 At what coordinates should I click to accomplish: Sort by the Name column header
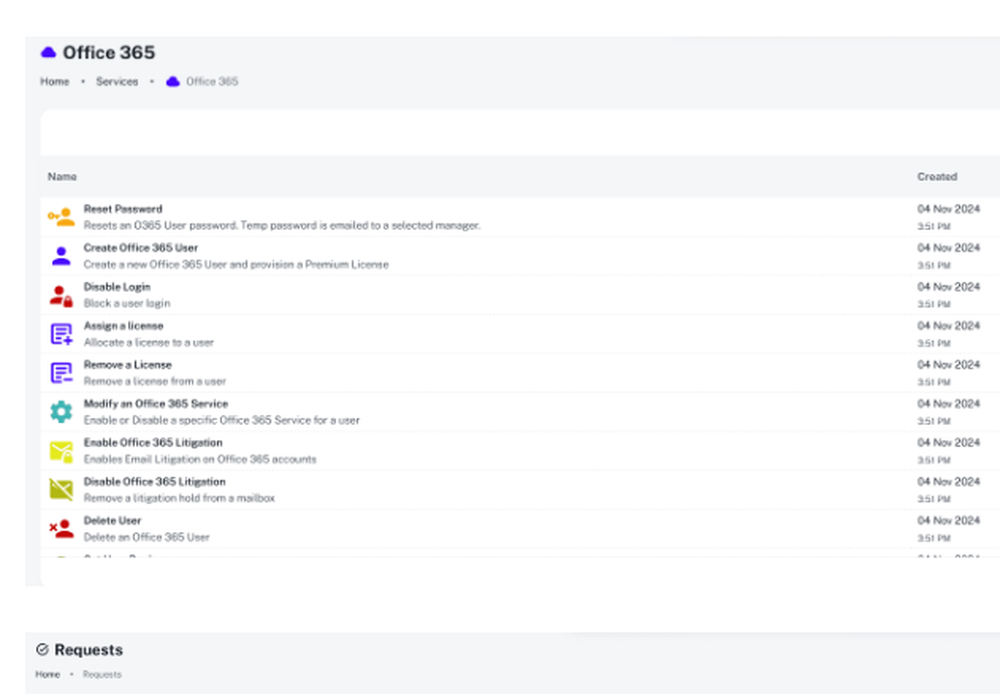point(62,177)
